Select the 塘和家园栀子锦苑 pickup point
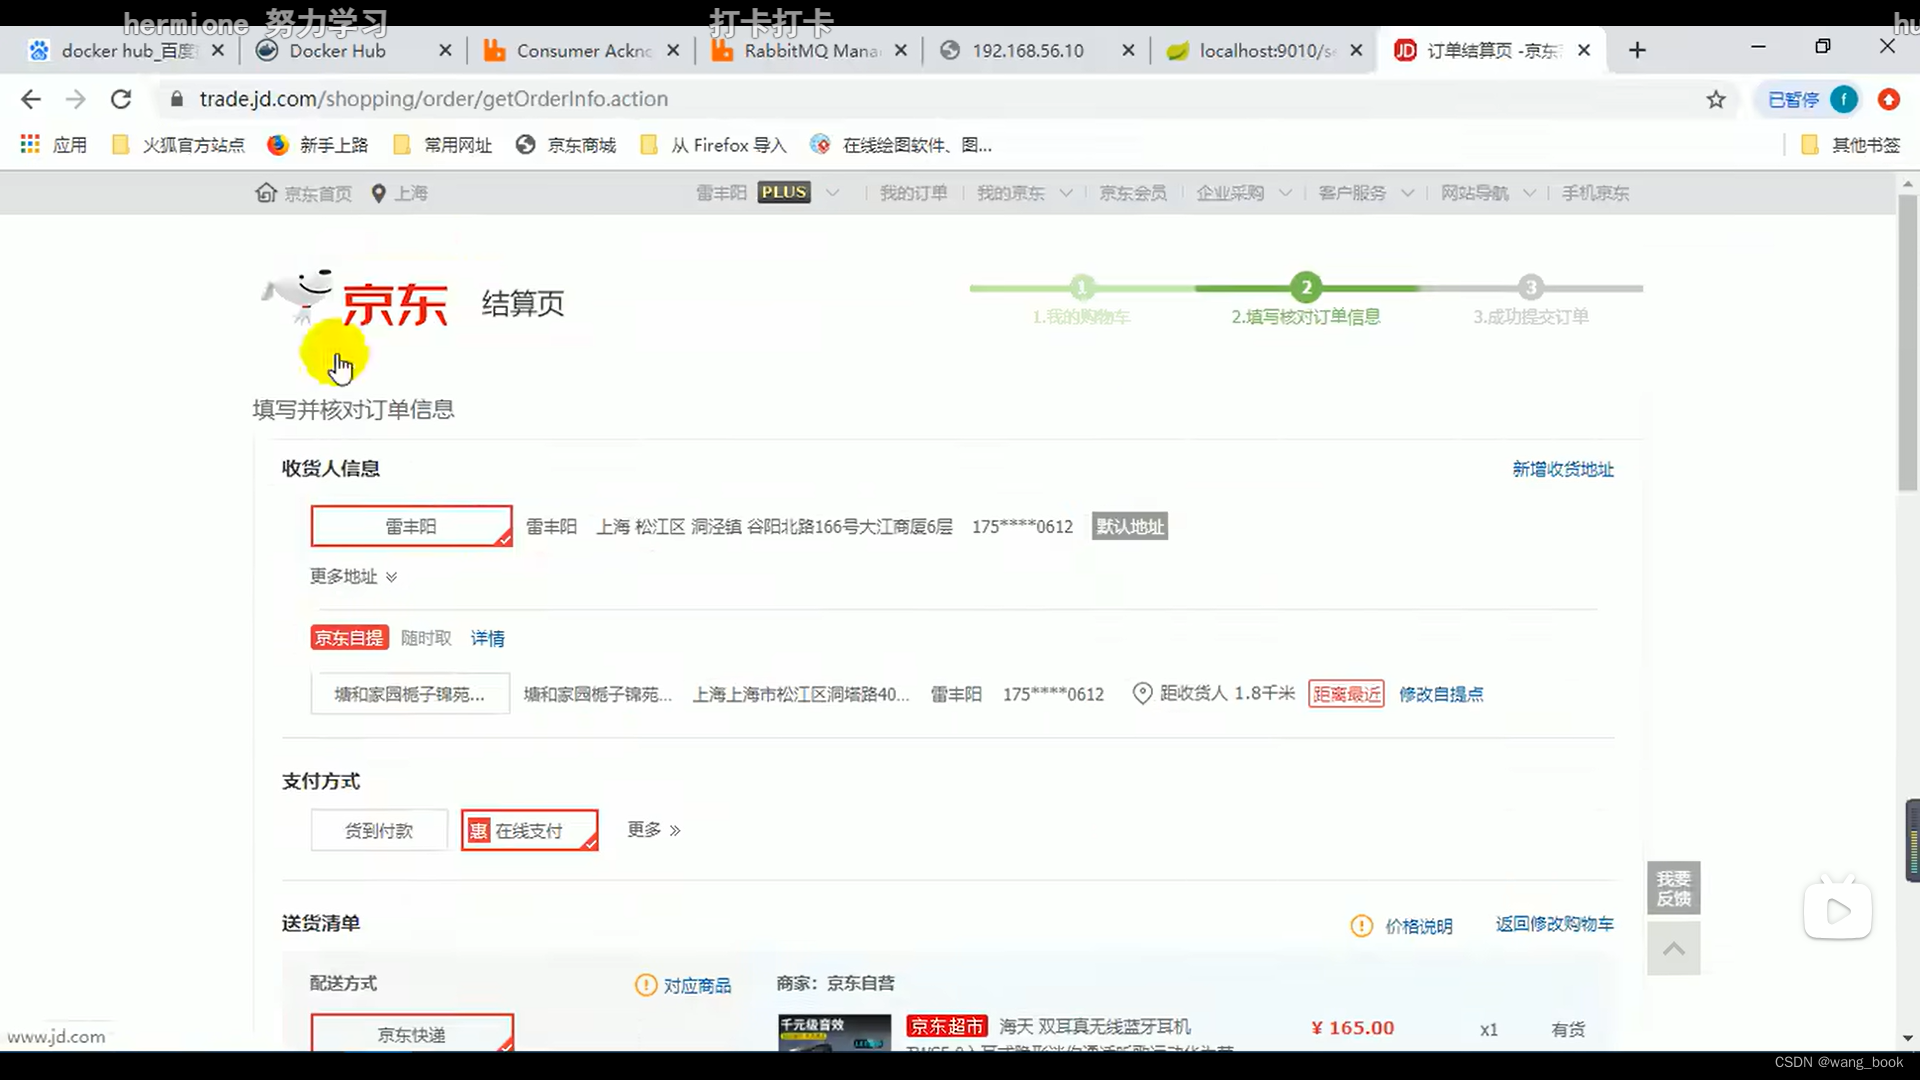Image resolution: width=1920 pixels, height=1080 pixels. coord(410,694)
